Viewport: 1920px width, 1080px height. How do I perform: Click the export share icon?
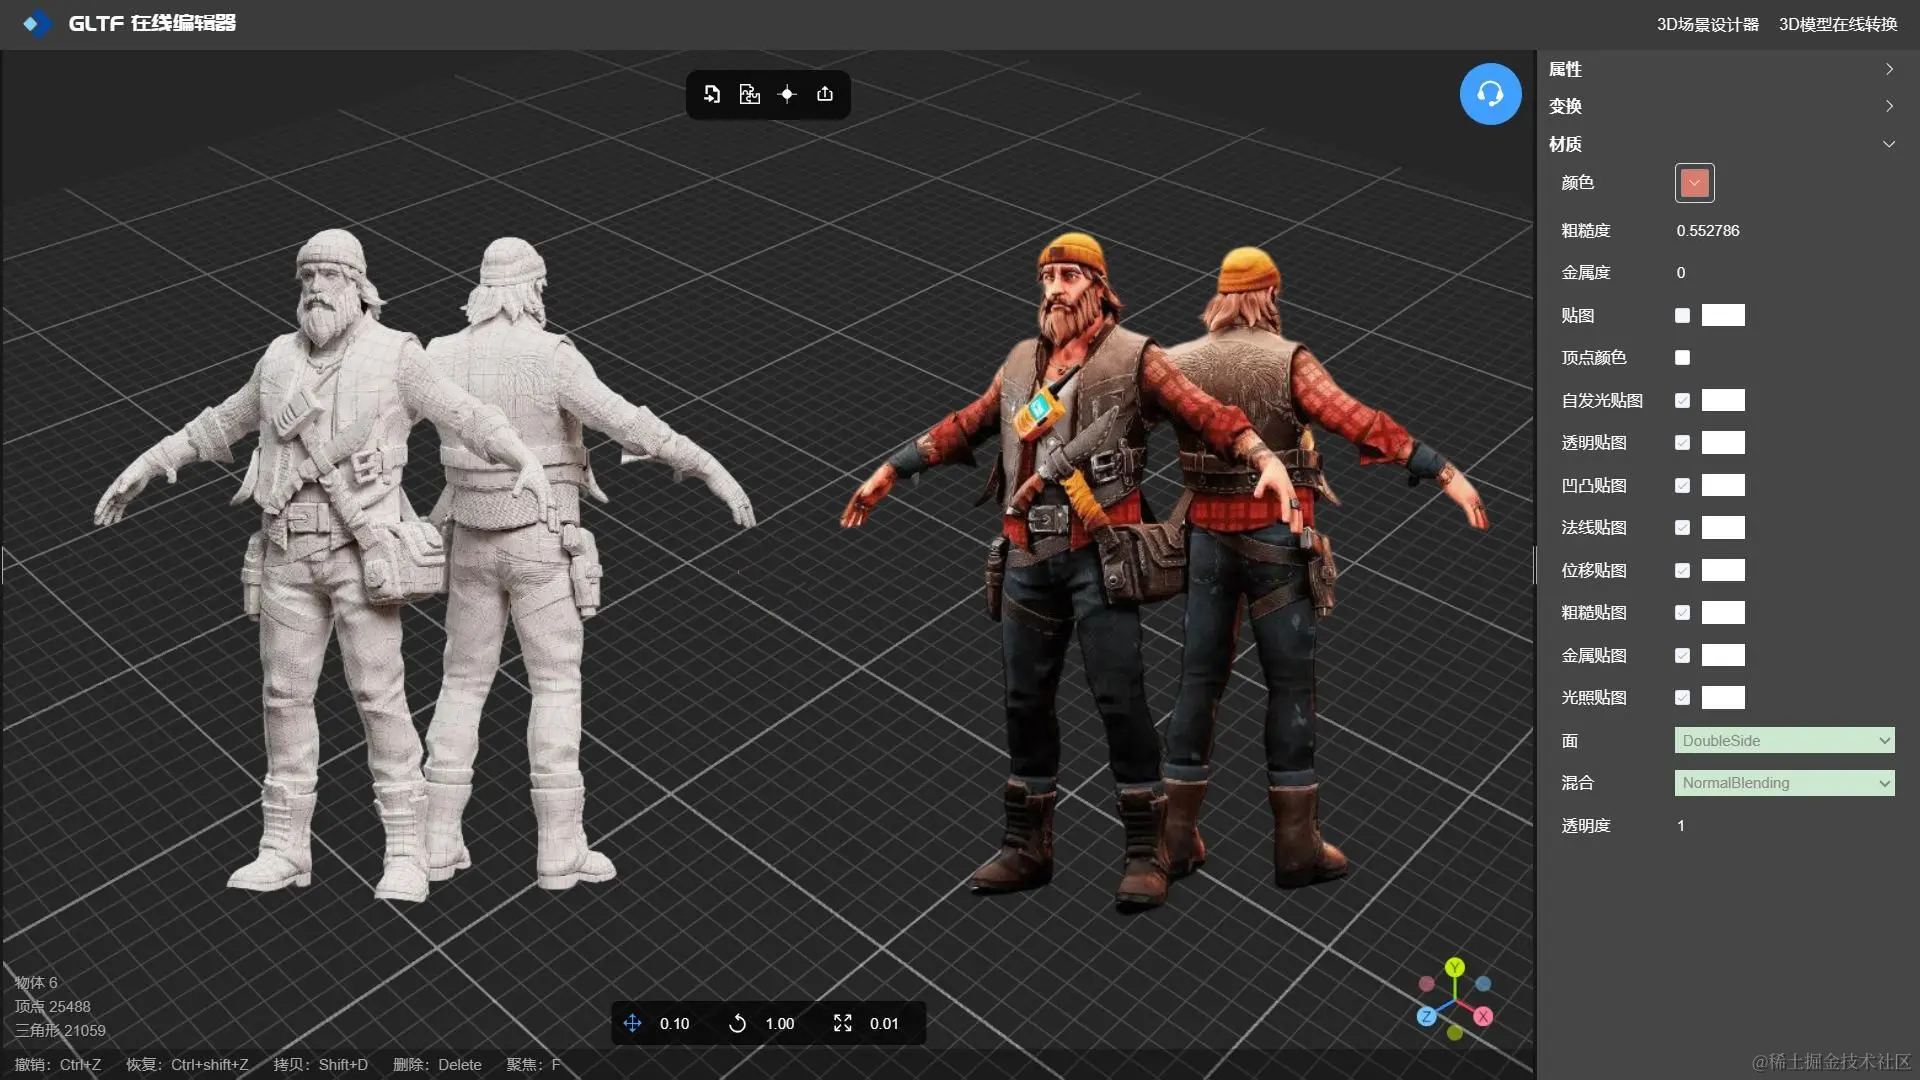825,94
